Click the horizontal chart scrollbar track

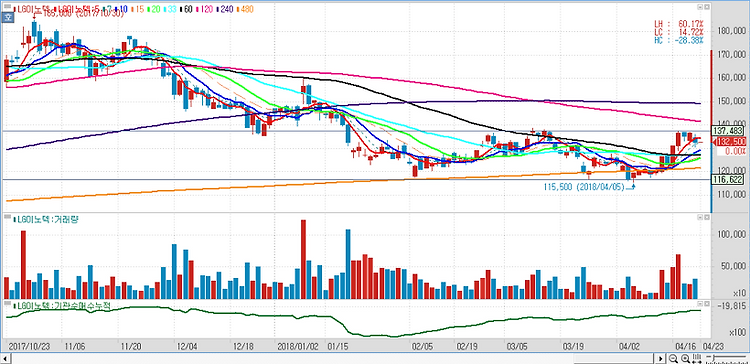click(x=333, y=358)
